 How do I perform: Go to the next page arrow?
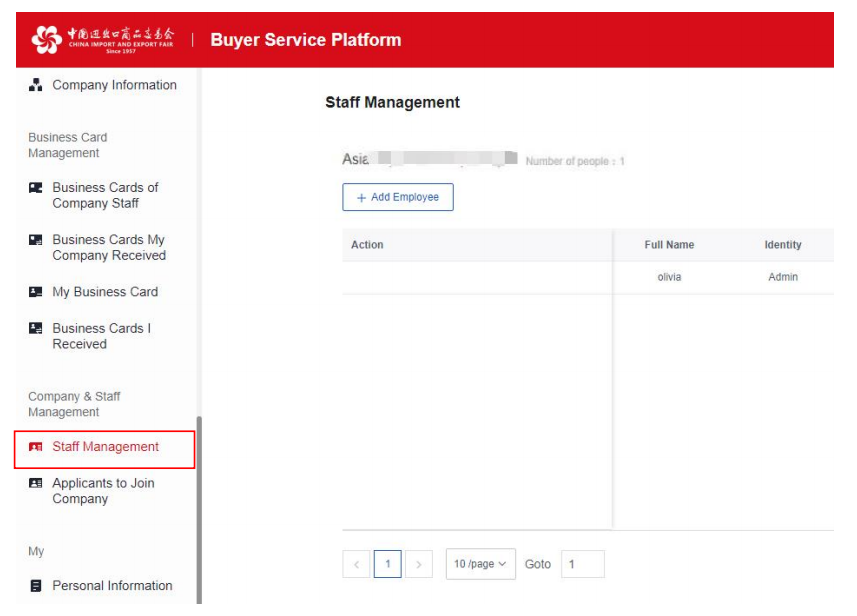(419, 565)
